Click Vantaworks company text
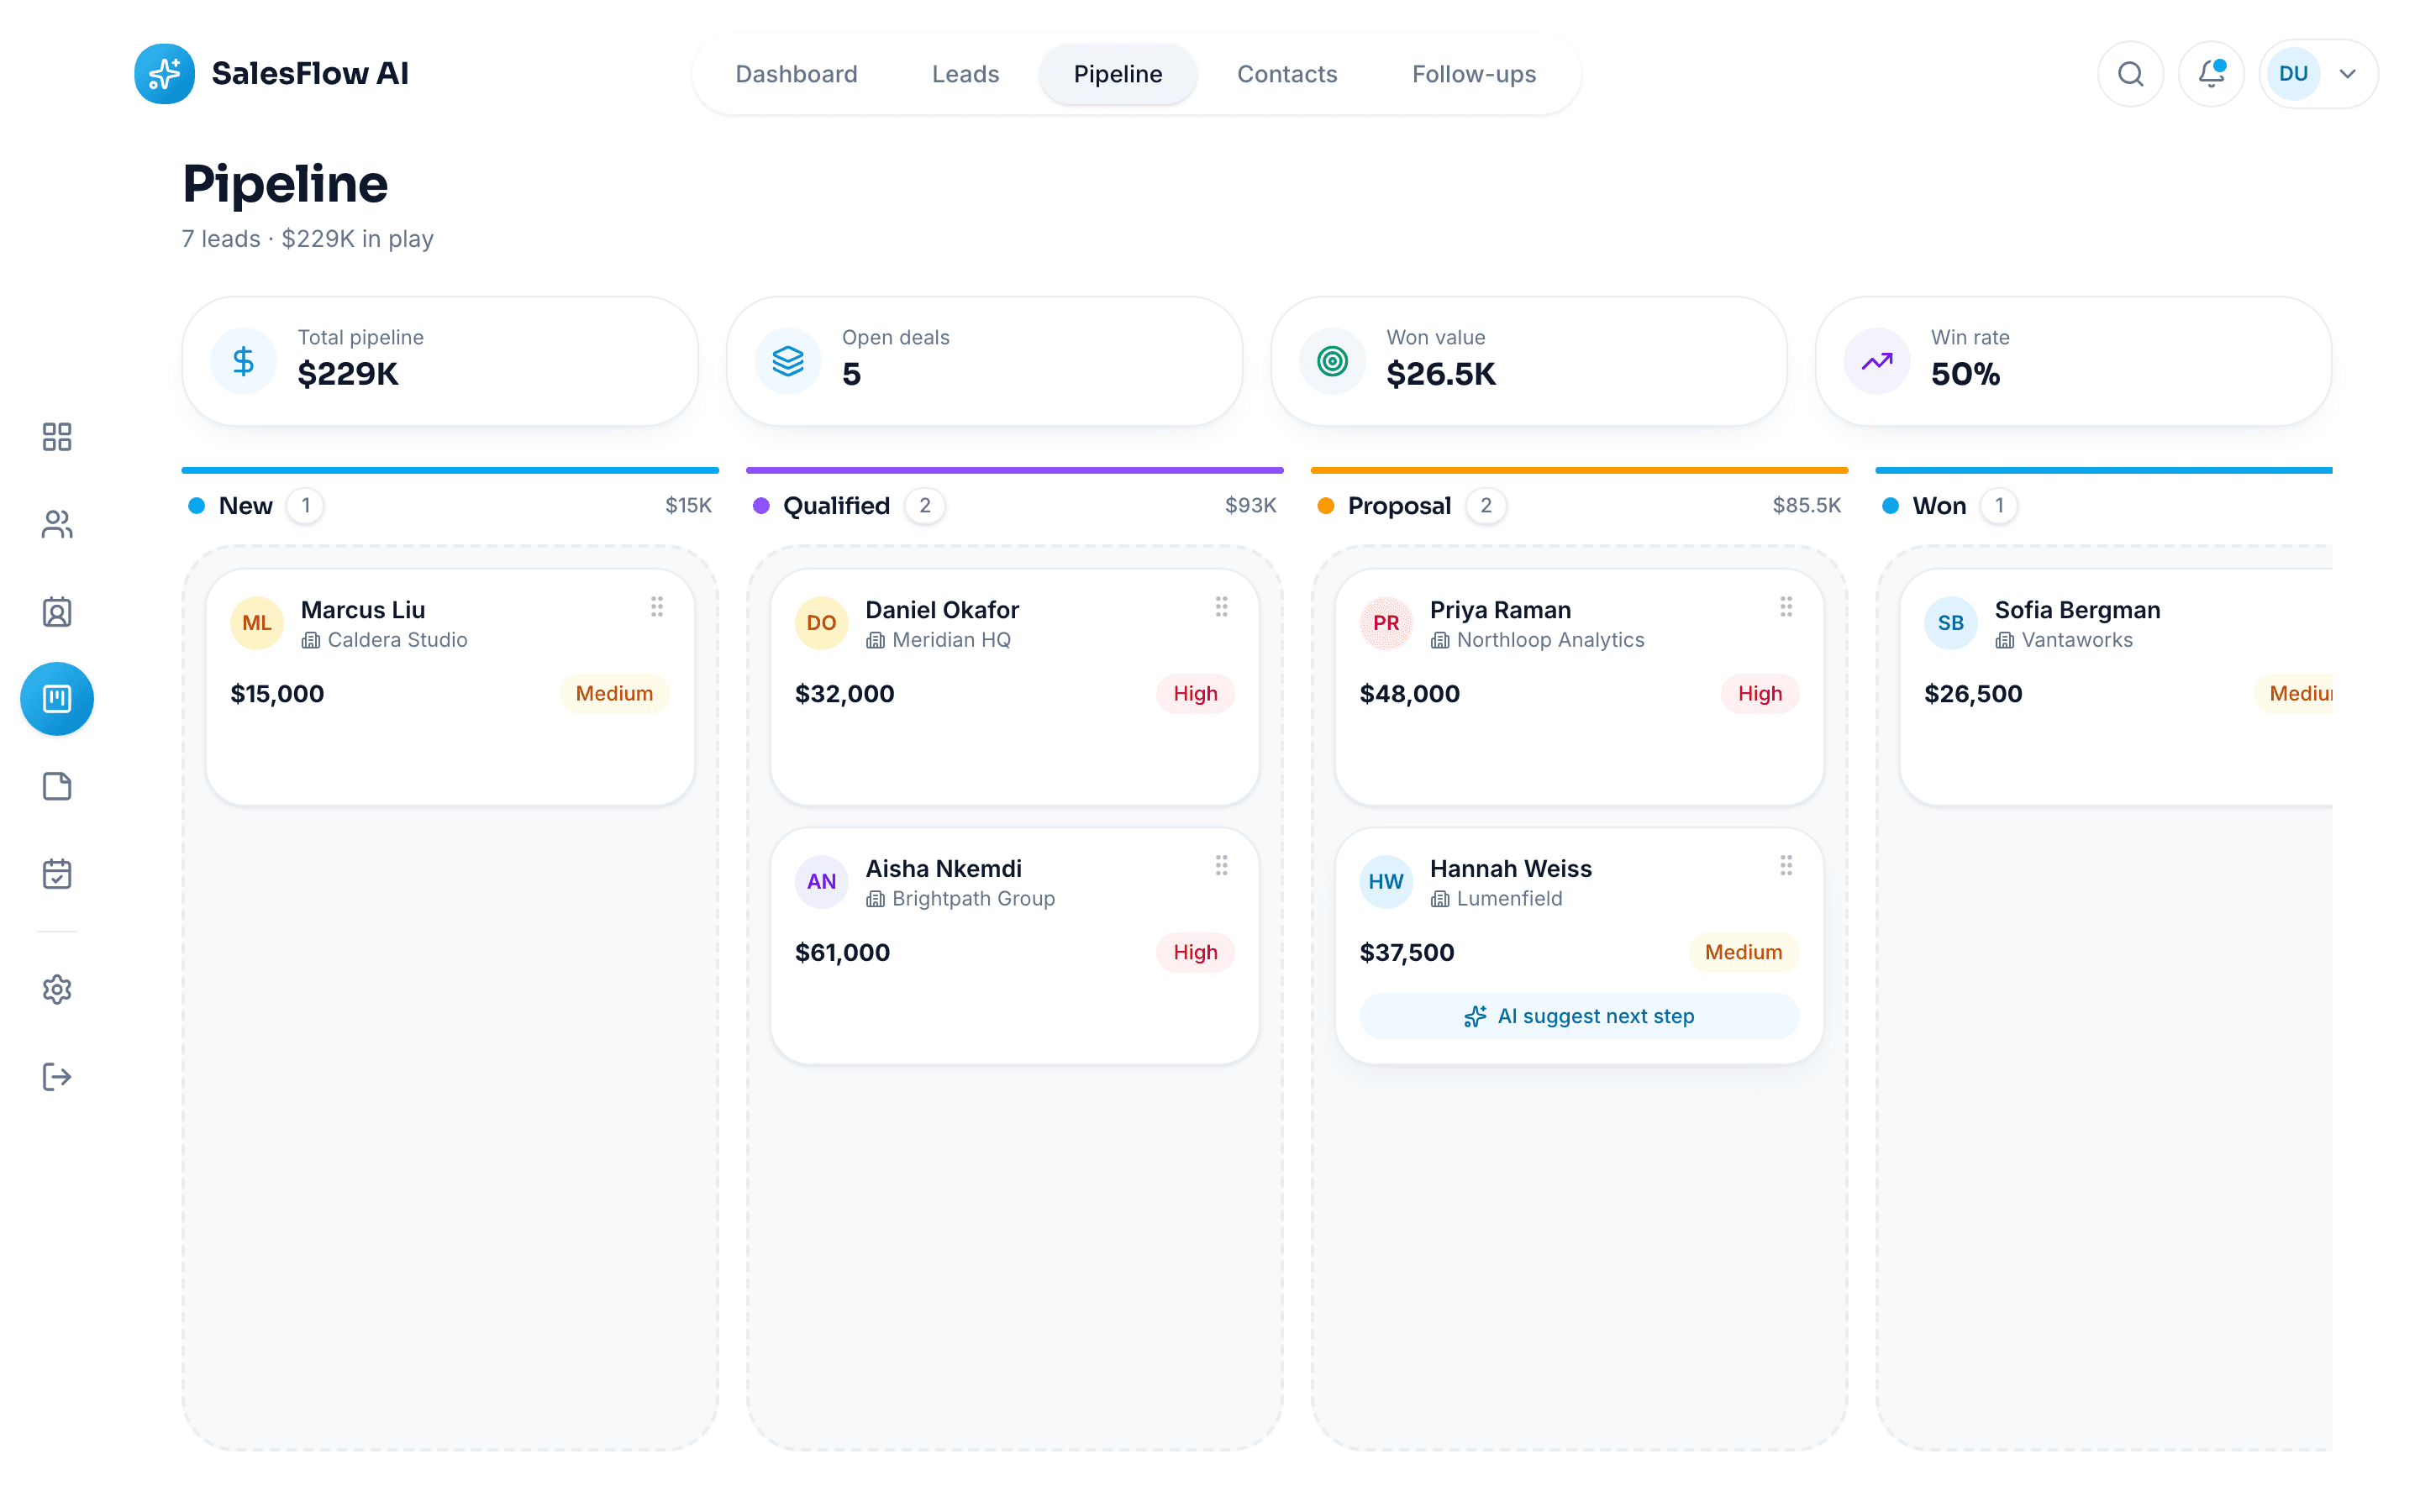 tap(2076, 640)
